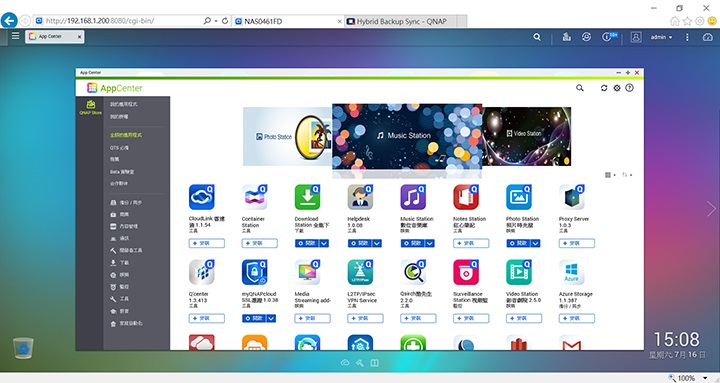Click the browser address bar URL field
This screenshot has width=720, height=383.
(119, 21)
